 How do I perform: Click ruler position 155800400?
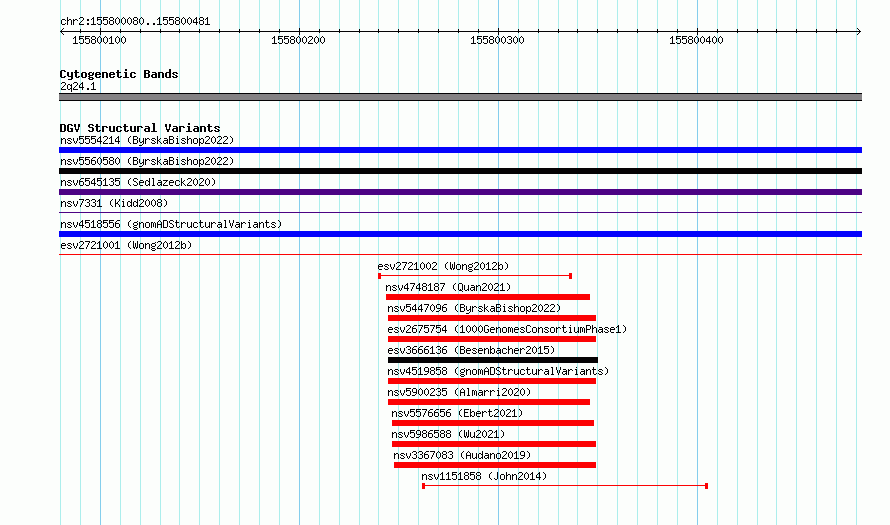[x=696, y=40]
